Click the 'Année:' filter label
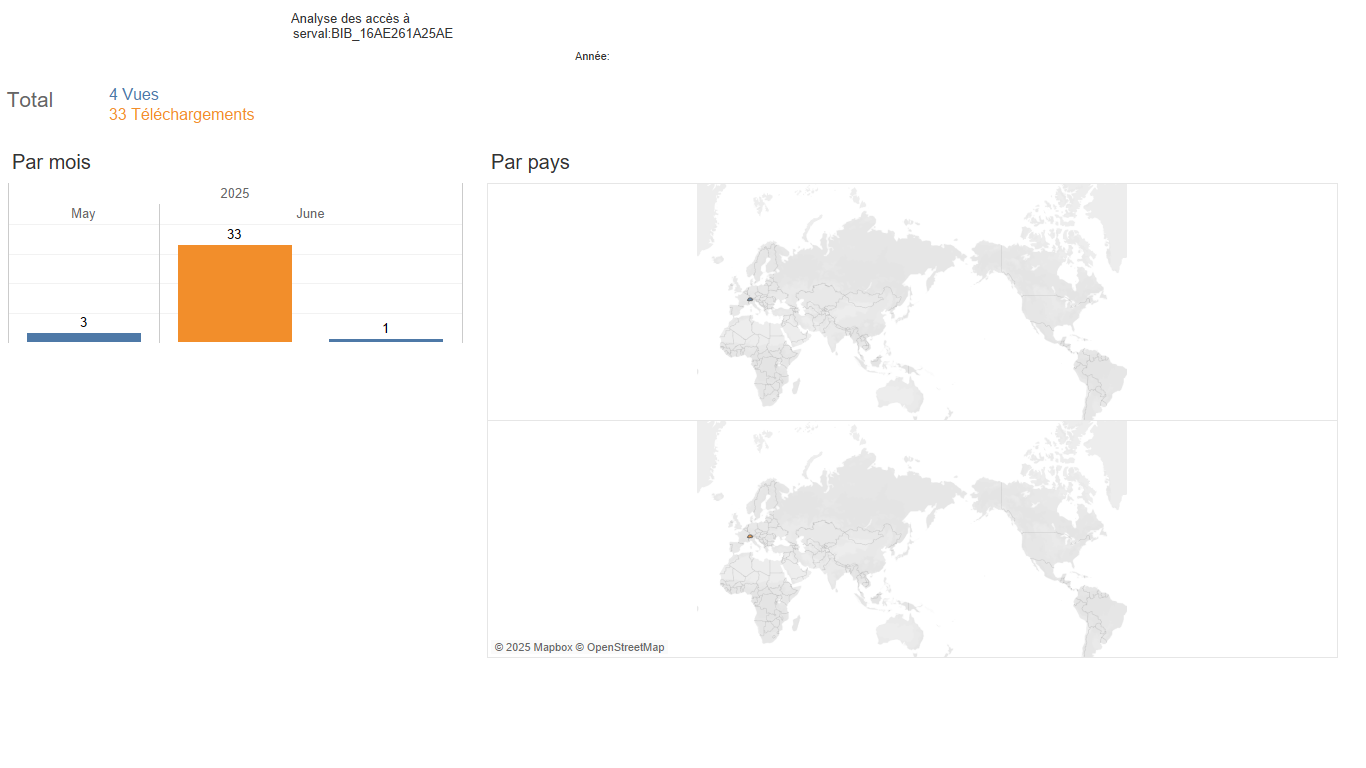 click(x=592, y=57)
